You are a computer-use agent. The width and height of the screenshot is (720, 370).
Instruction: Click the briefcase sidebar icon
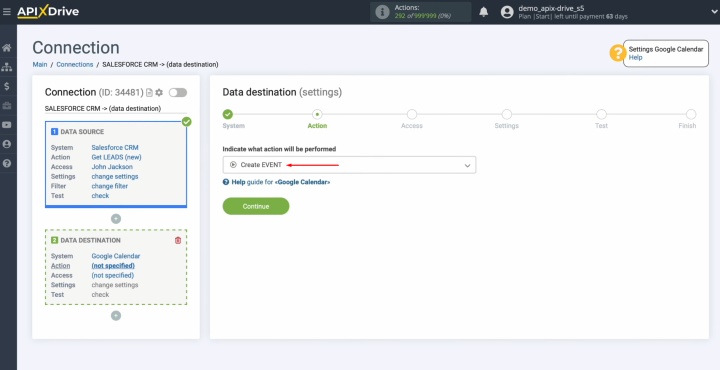tap(6, 106)
